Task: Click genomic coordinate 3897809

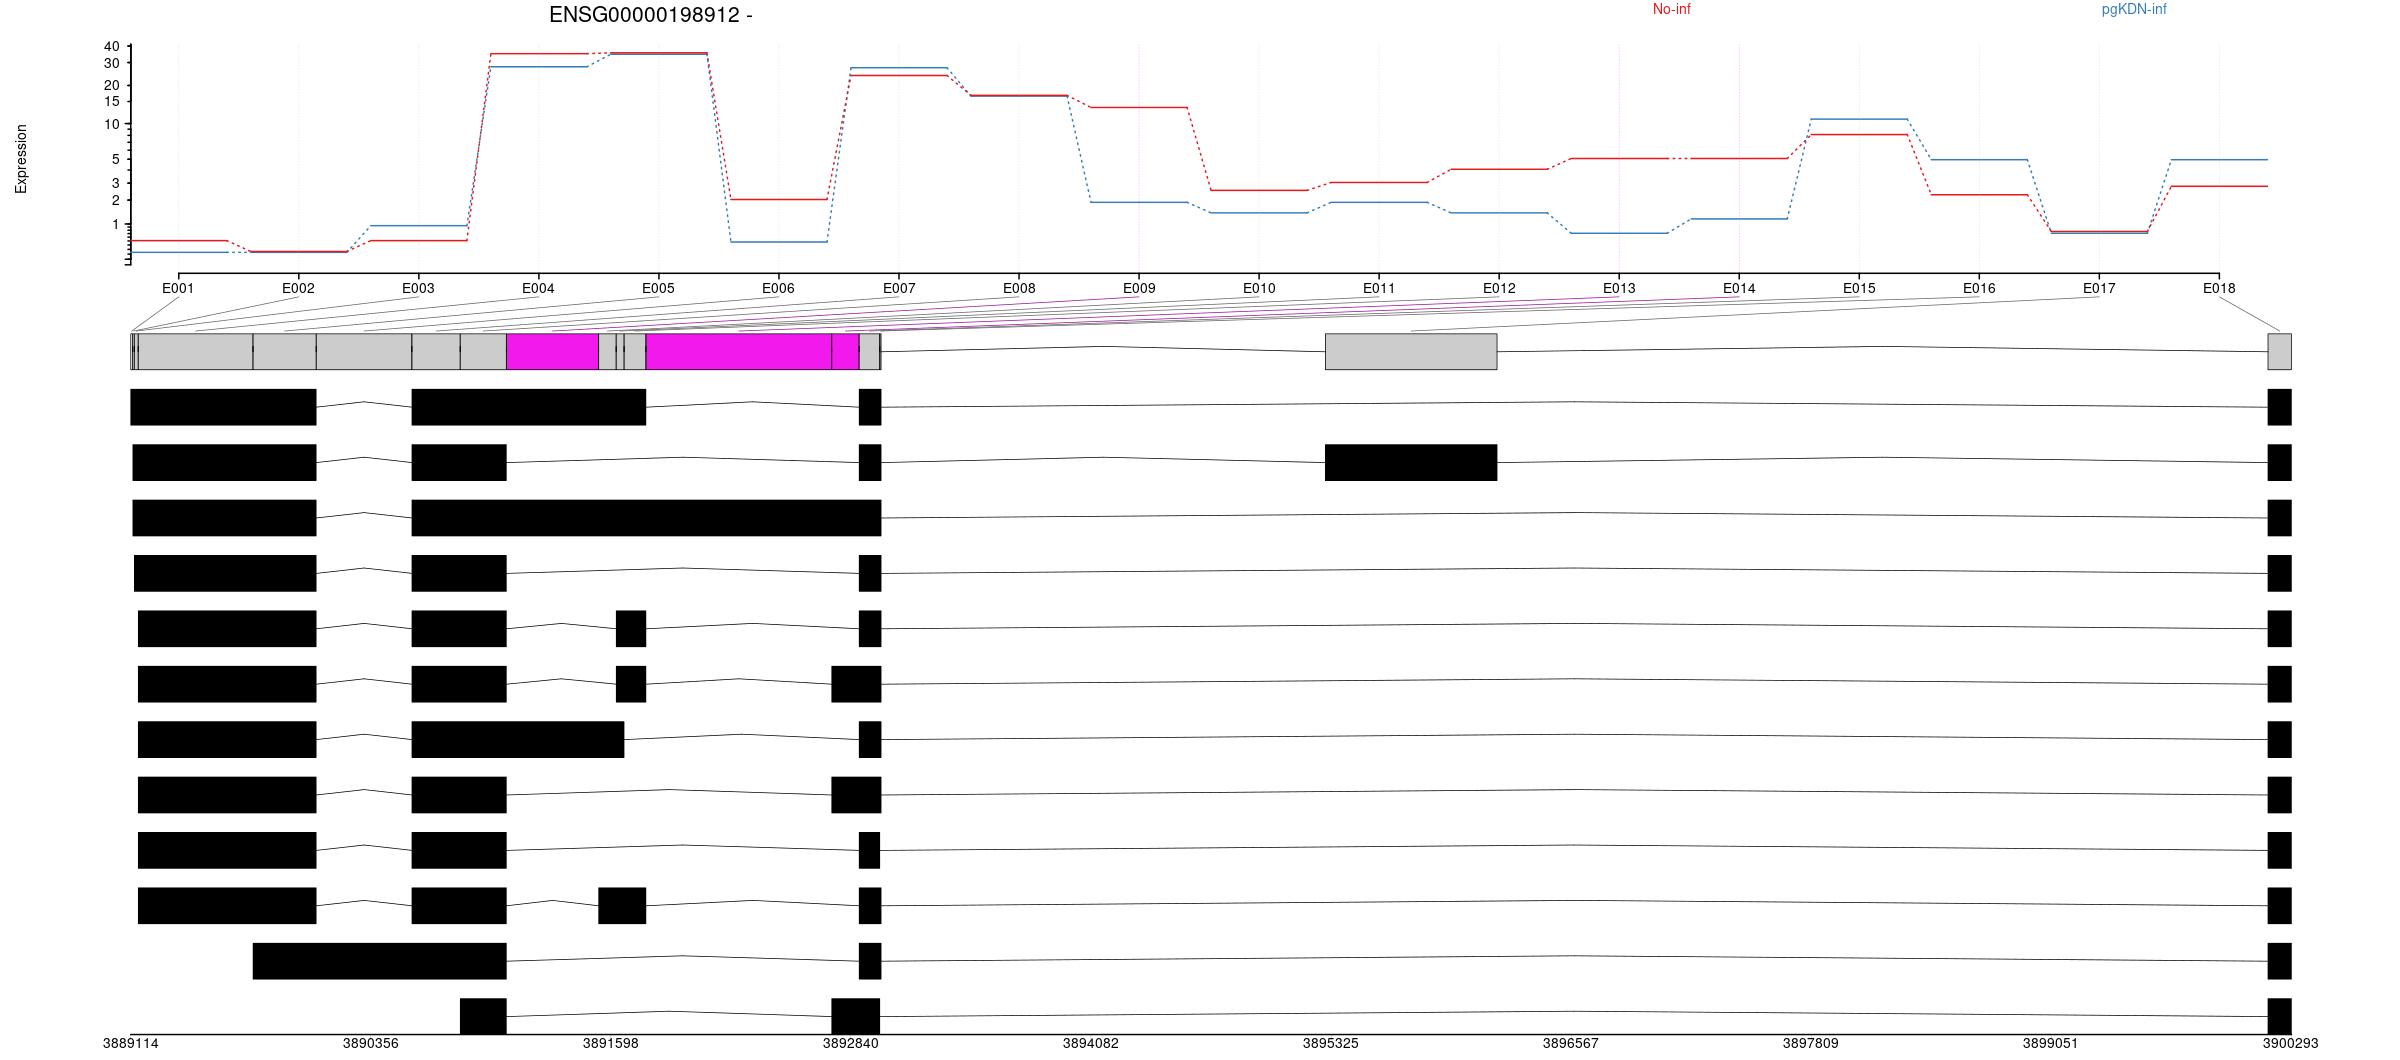Action: 1811,1043
